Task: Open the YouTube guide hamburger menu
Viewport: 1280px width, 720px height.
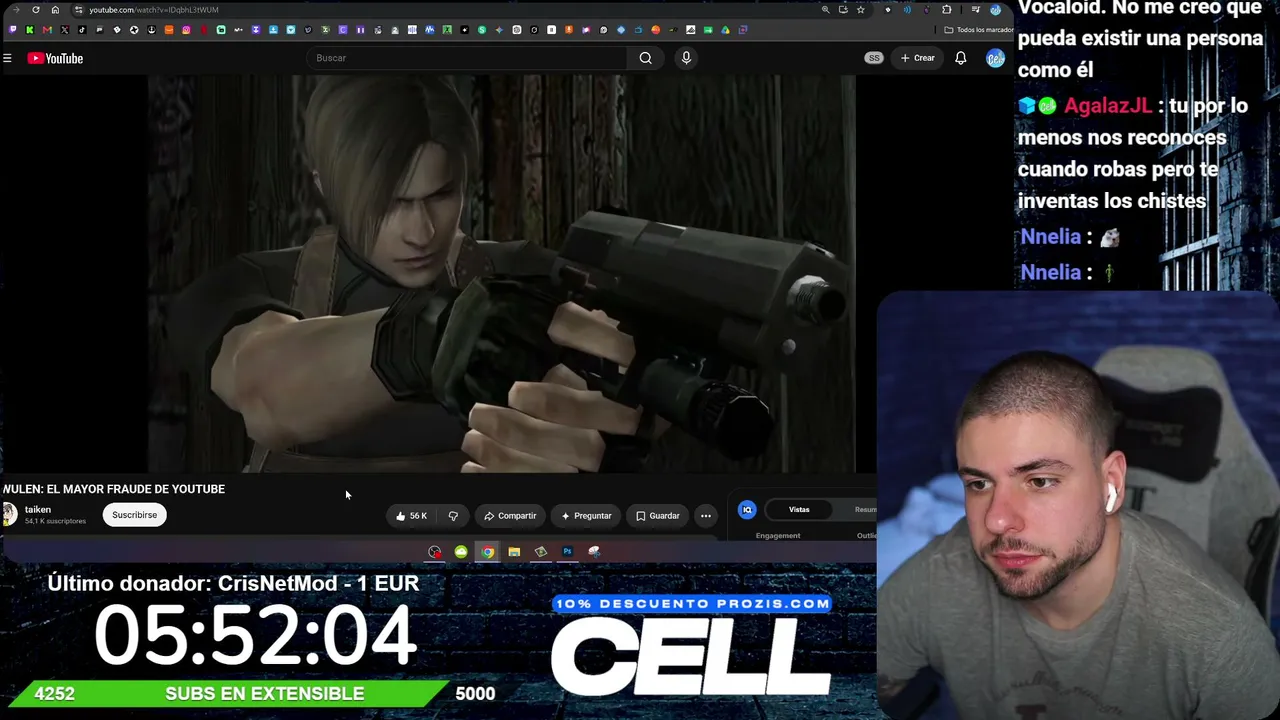Action: 7,58
